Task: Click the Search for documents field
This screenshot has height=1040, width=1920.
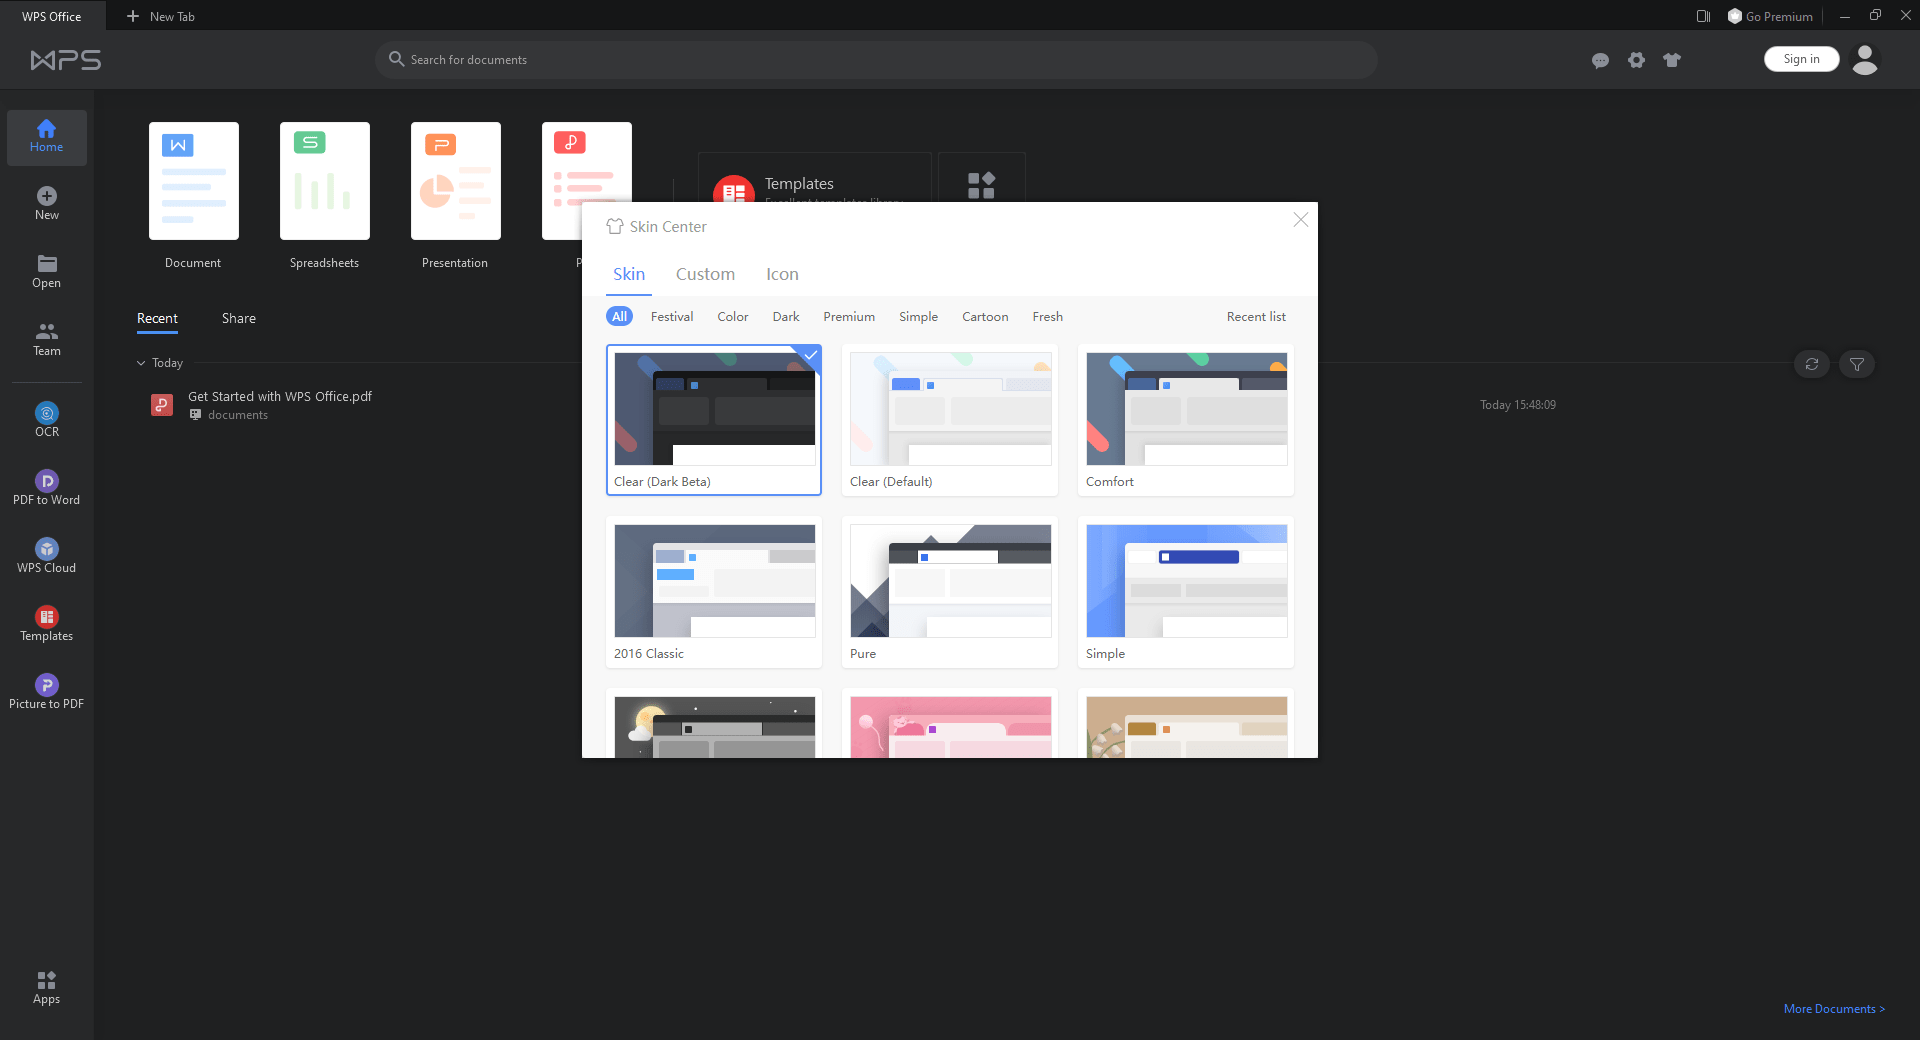Action: point(875,60)
